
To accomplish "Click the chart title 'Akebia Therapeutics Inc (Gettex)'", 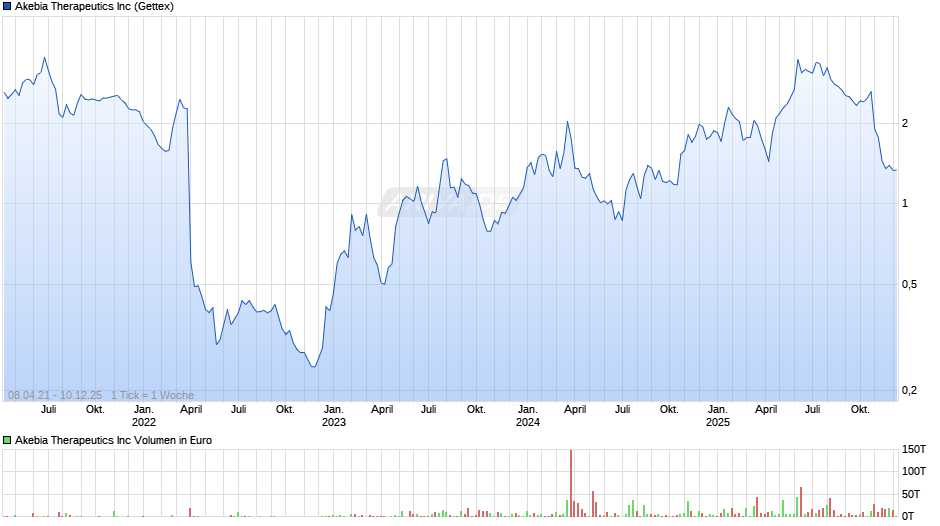I will coord(94,7).
